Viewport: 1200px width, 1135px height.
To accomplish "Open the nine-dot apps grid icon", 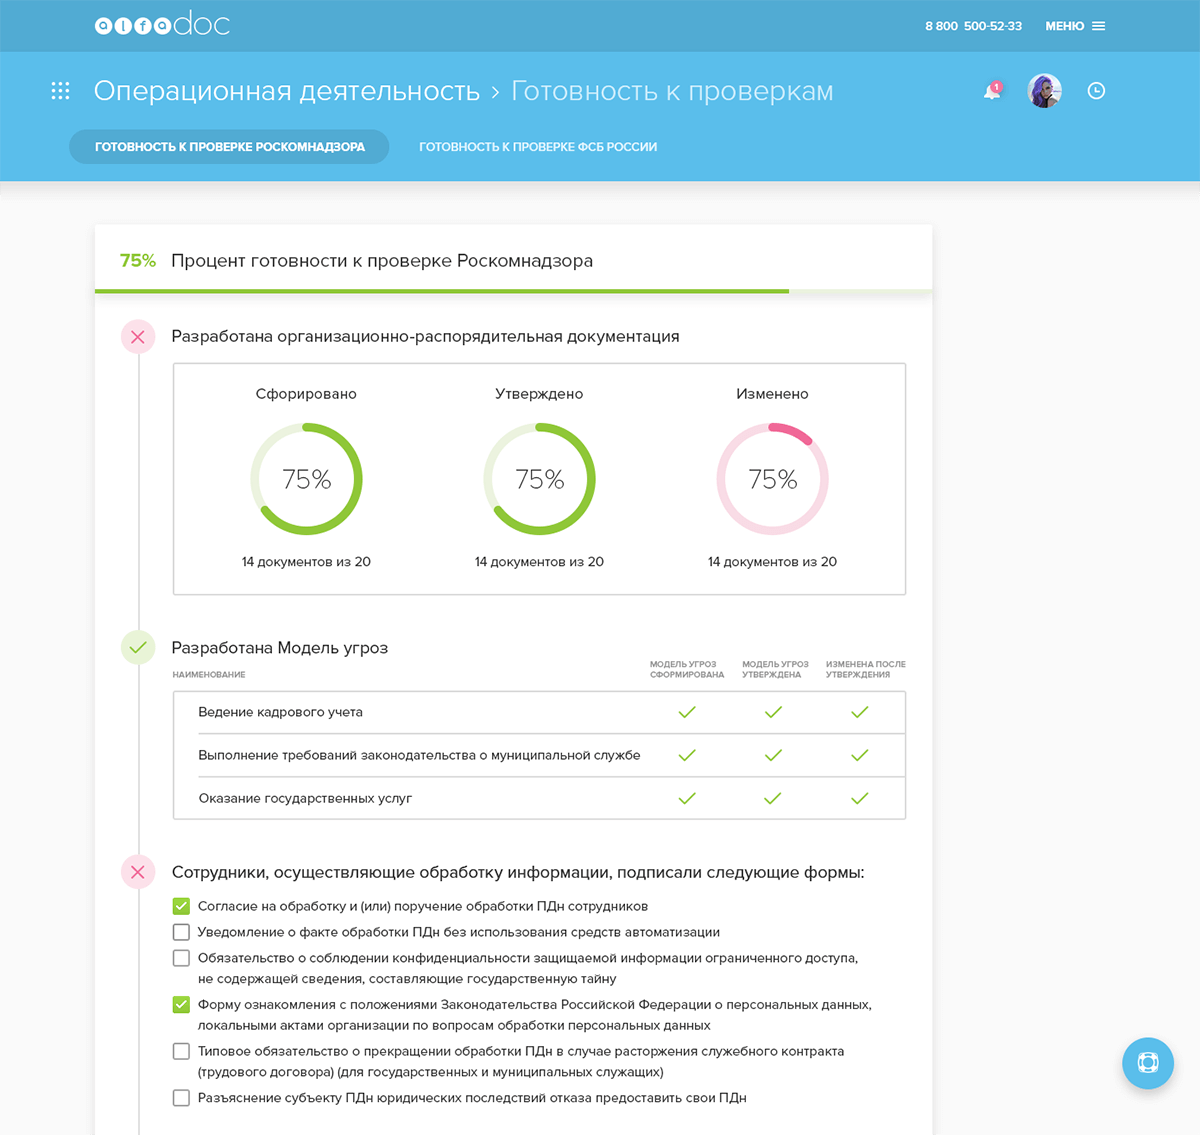I will click(60, 91).
